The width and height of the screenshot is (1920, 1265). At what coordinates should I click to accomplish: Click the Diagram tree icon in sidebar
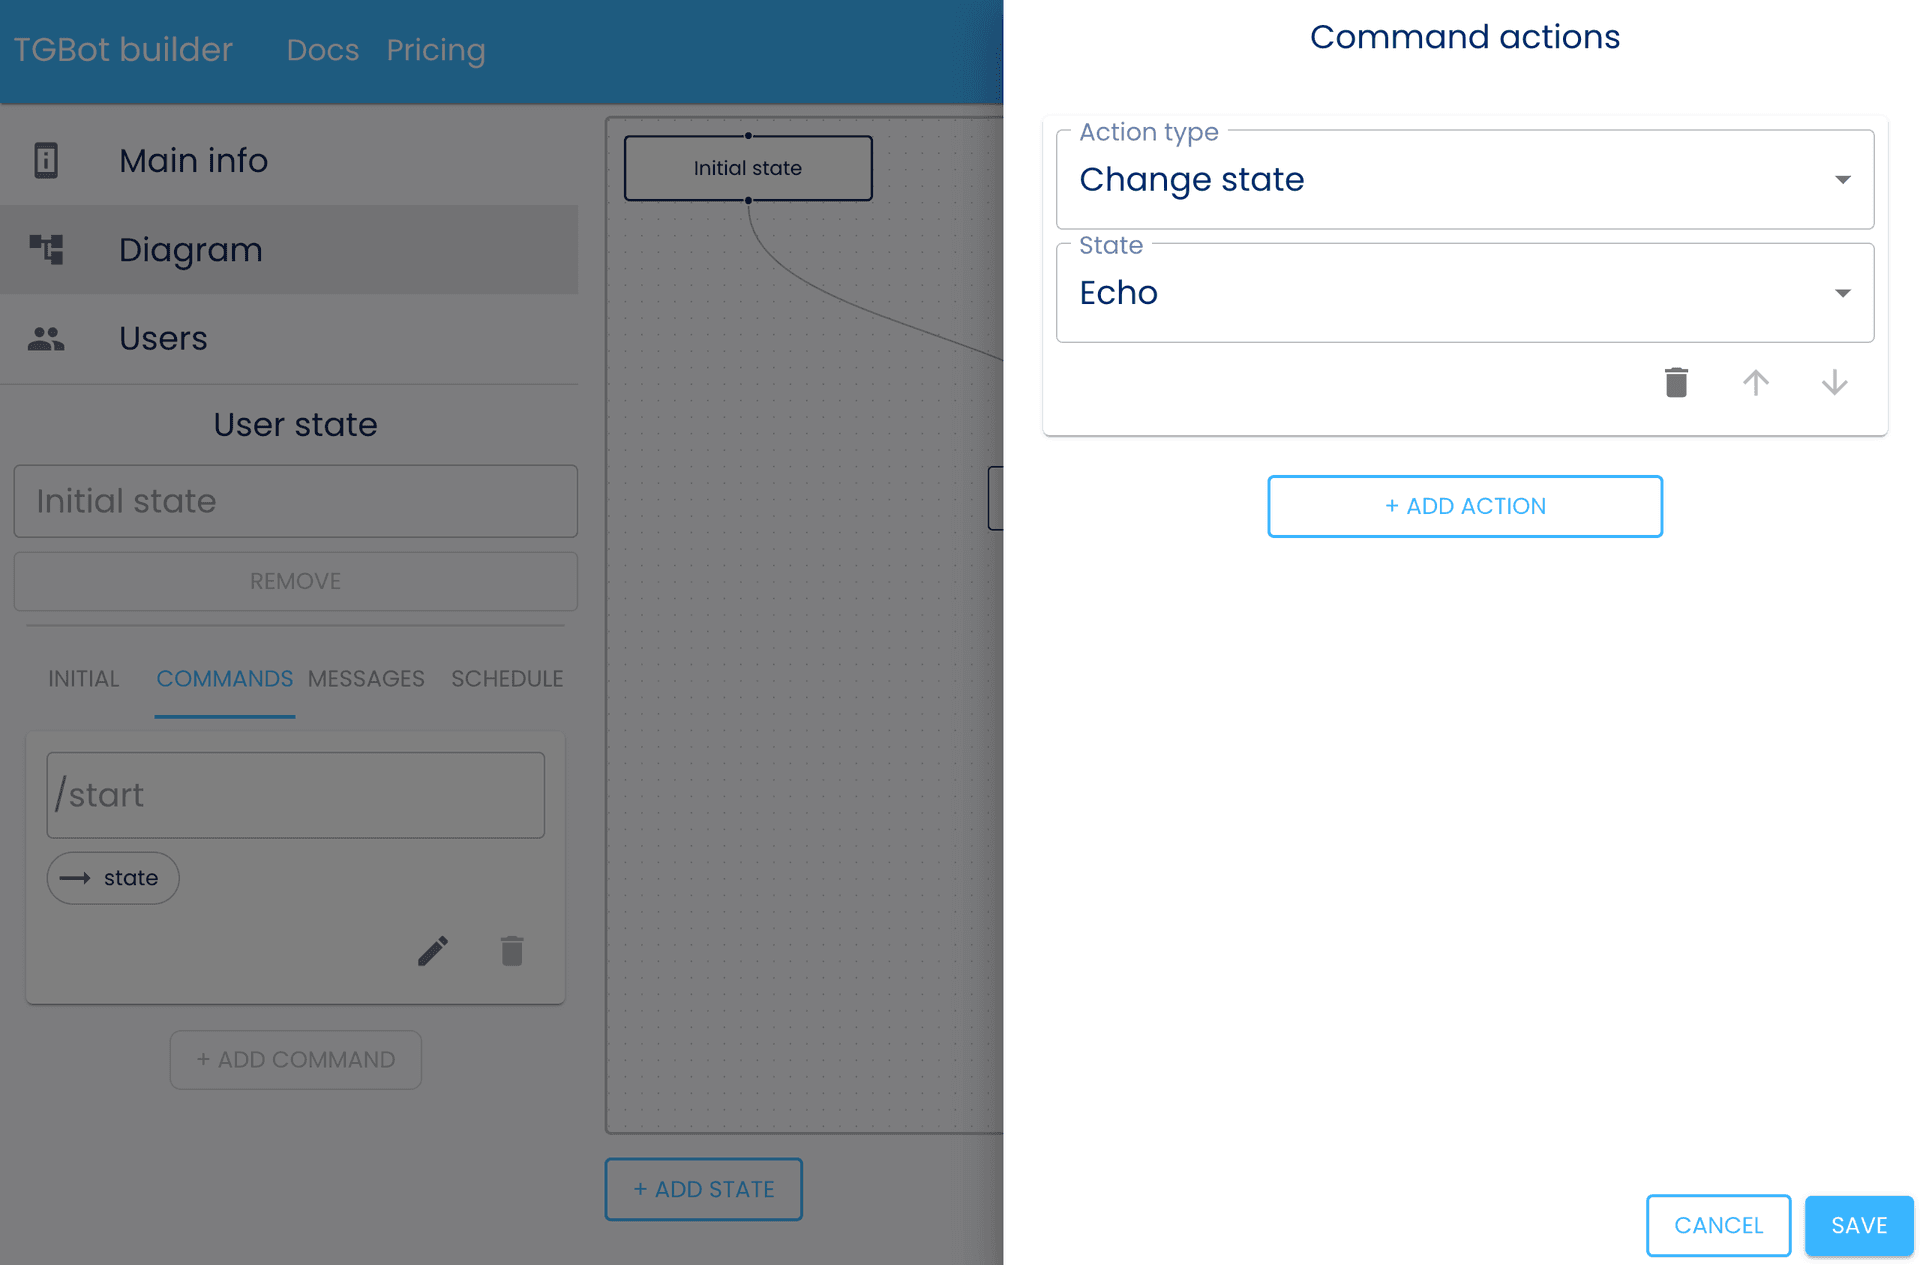(x=46, y=249)
